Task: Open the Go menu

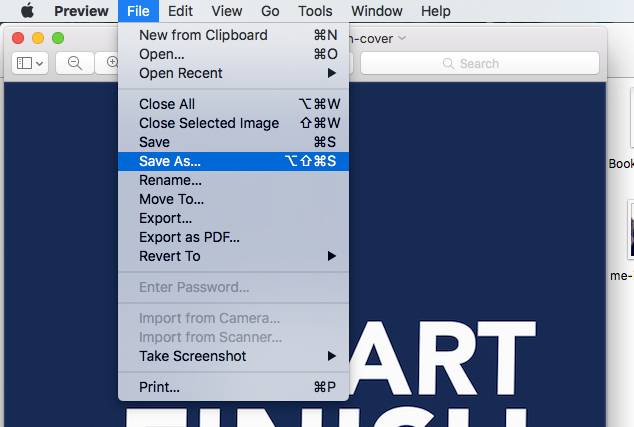Action: tap(270, 11)
